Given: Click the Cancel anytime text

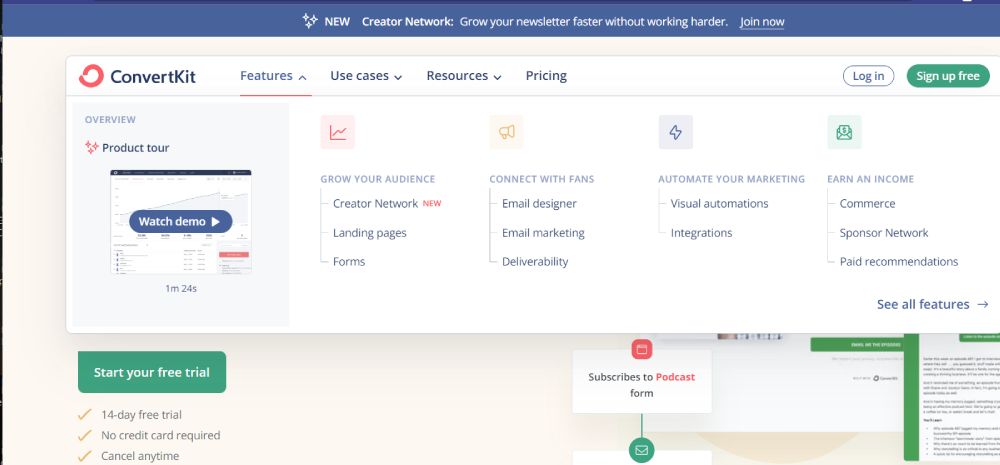Looking at the screenshot, I should coord(140,456).
